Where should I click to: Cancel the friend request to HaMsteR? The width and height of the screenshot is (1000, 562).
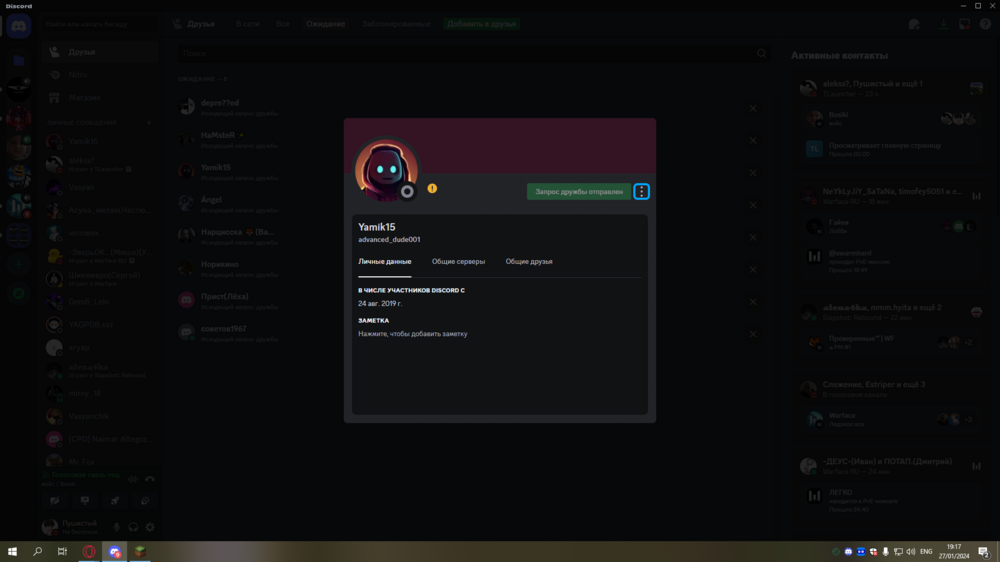tap(753, 140)
